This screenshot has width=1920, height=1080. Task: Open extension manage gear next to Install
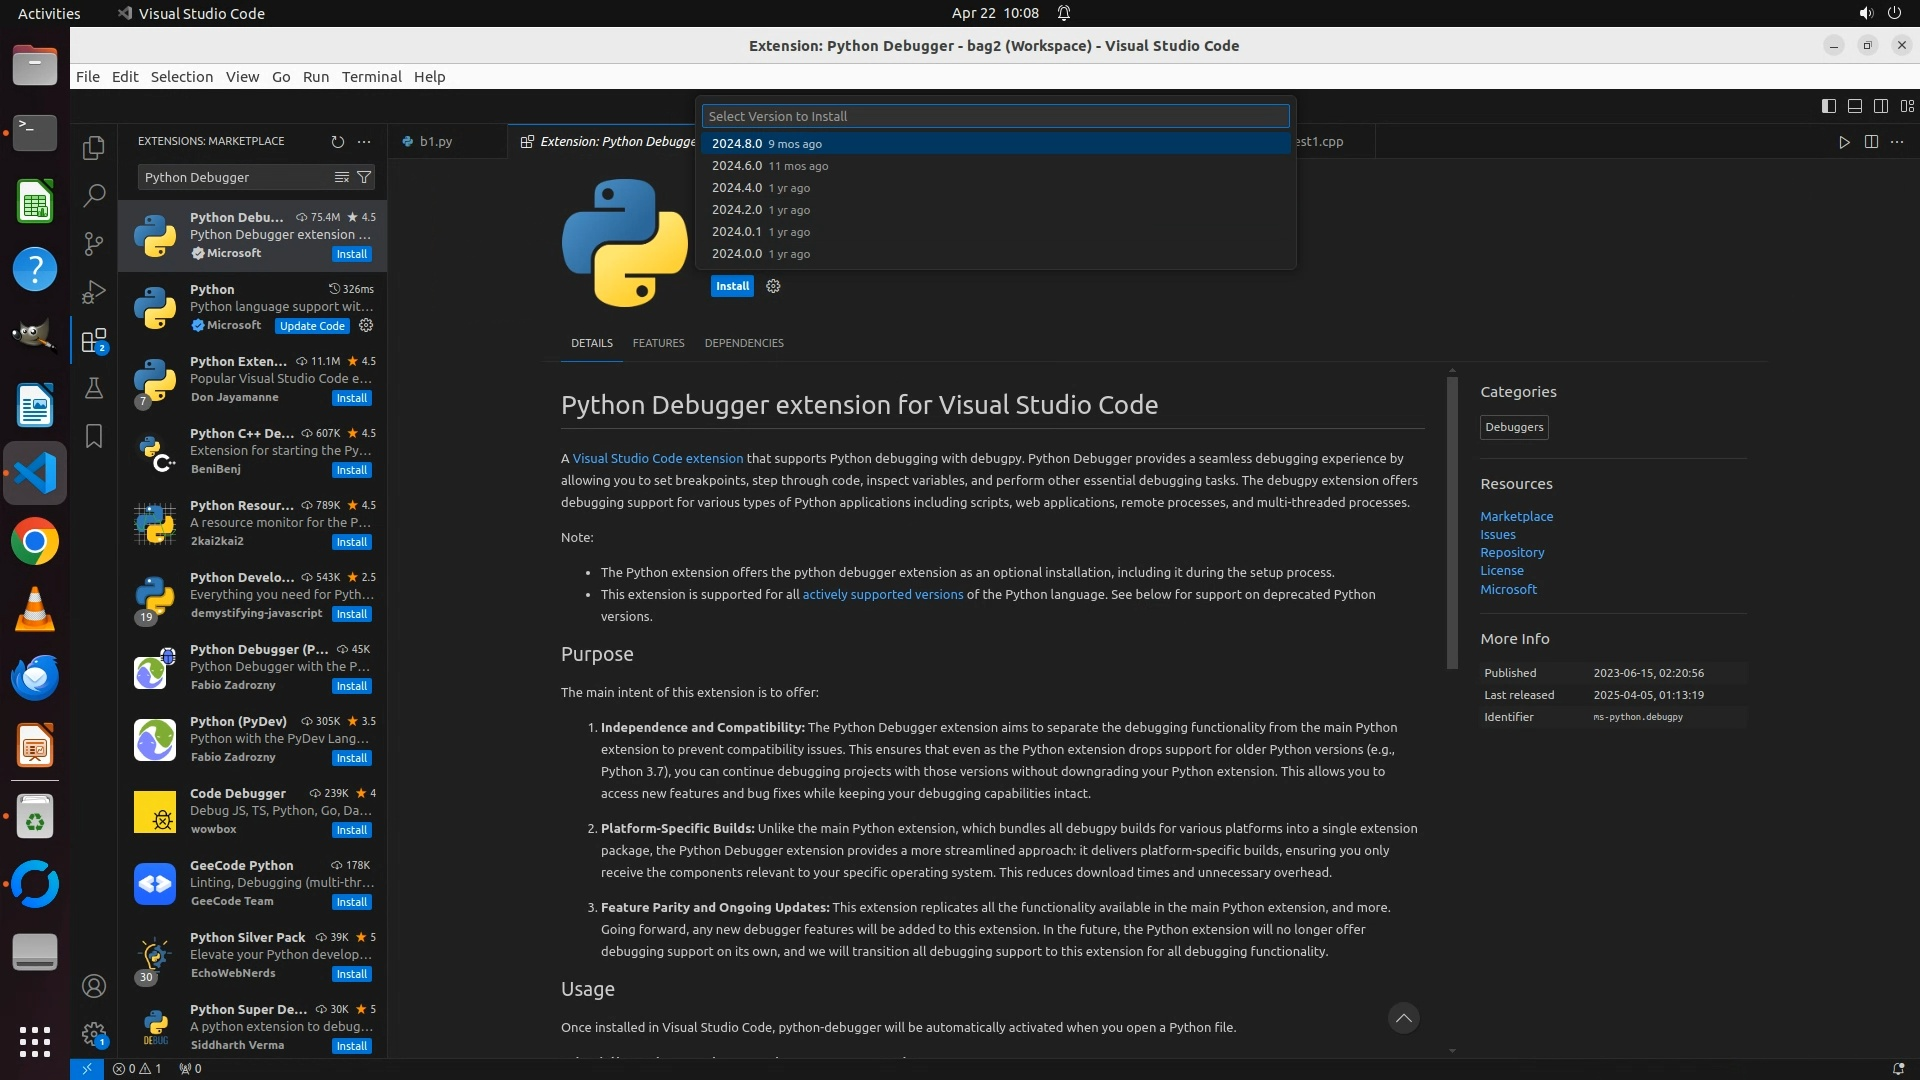[773, 286]
